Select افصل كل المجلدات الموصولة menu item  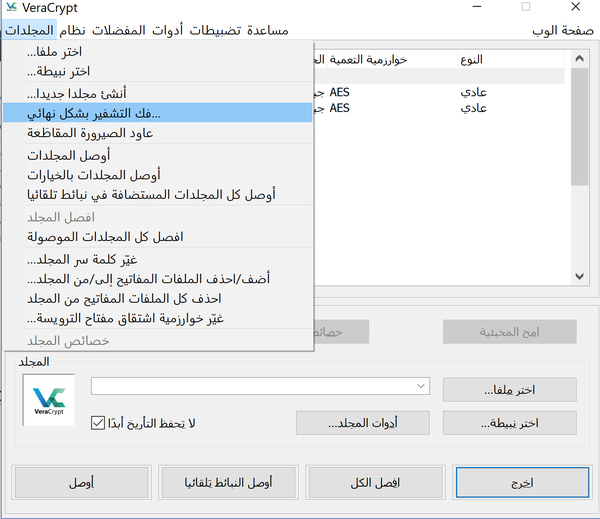coord(158,237)
